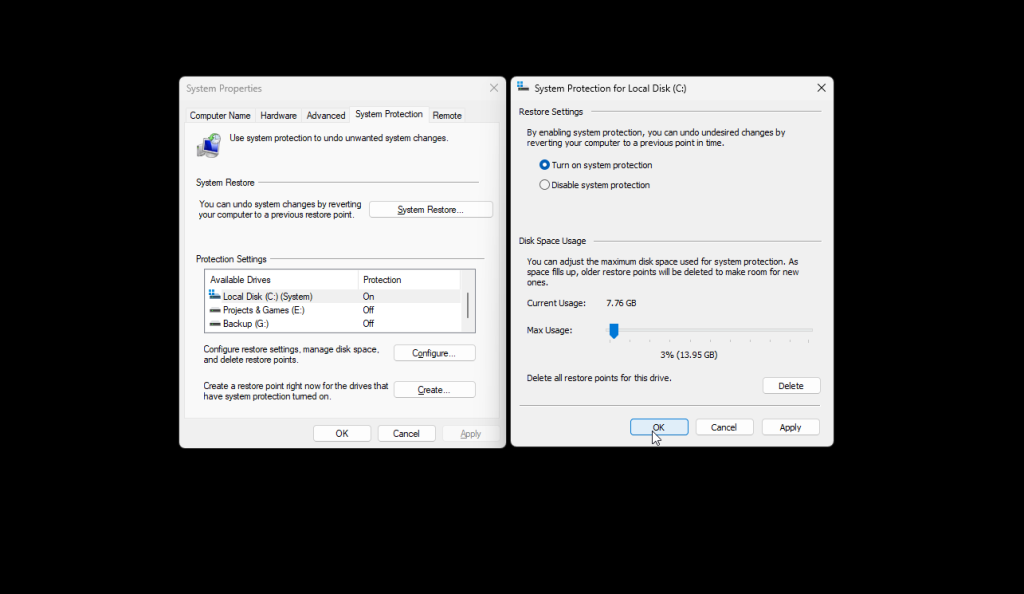1024x594 pixels.
Task: Click the Backup (G:) drive icon
Action: pyautogui.click(x=215, y=324)
